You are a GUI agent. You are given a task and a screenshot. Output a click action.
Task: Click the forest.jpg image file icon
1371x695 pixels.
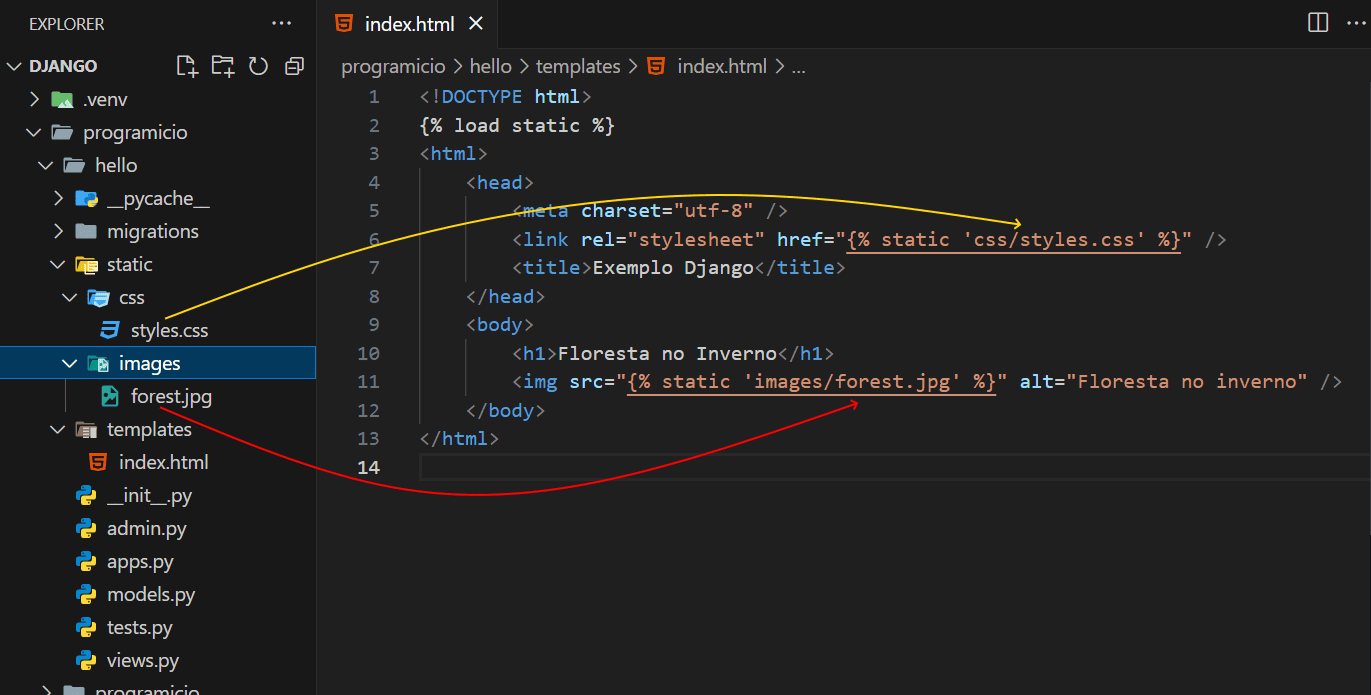pyautogui.click(x=110, y=396)
